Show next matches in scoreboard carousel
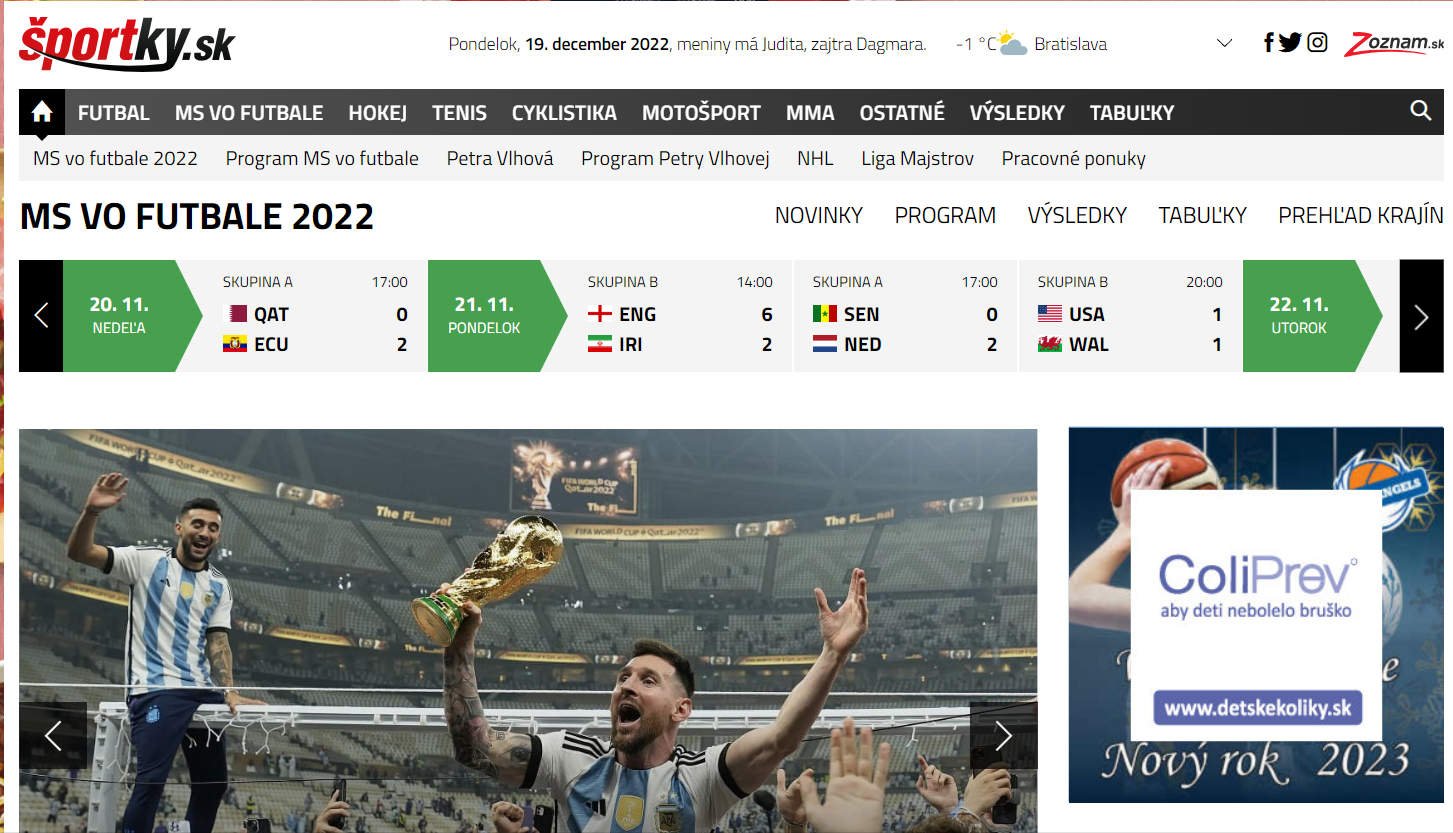 point(1421,316)
